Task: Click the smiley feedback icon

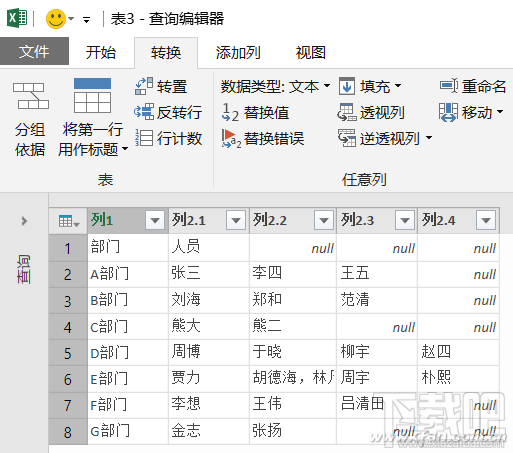Action: [56, 19]
